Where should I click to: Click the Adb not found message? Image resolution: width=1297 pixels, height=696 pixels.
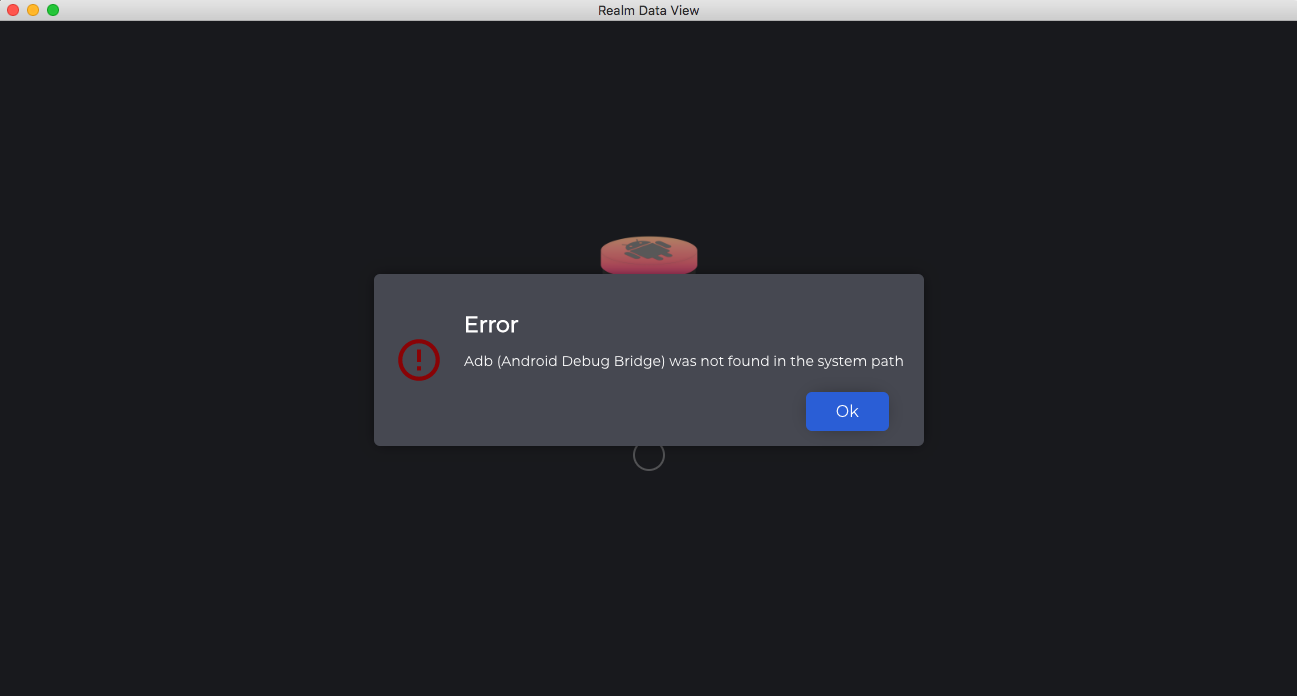(x=684, y=361)
